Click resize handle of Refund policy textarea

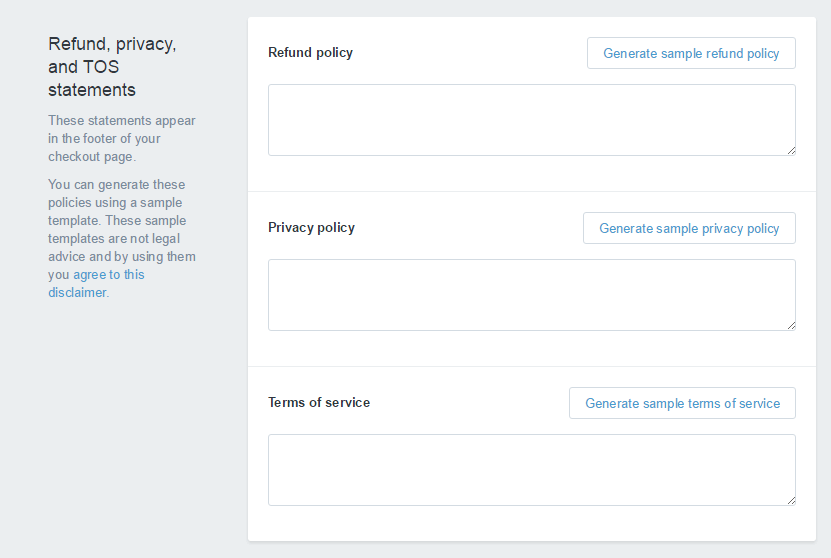pyautogui.click(x=791, y=150)
